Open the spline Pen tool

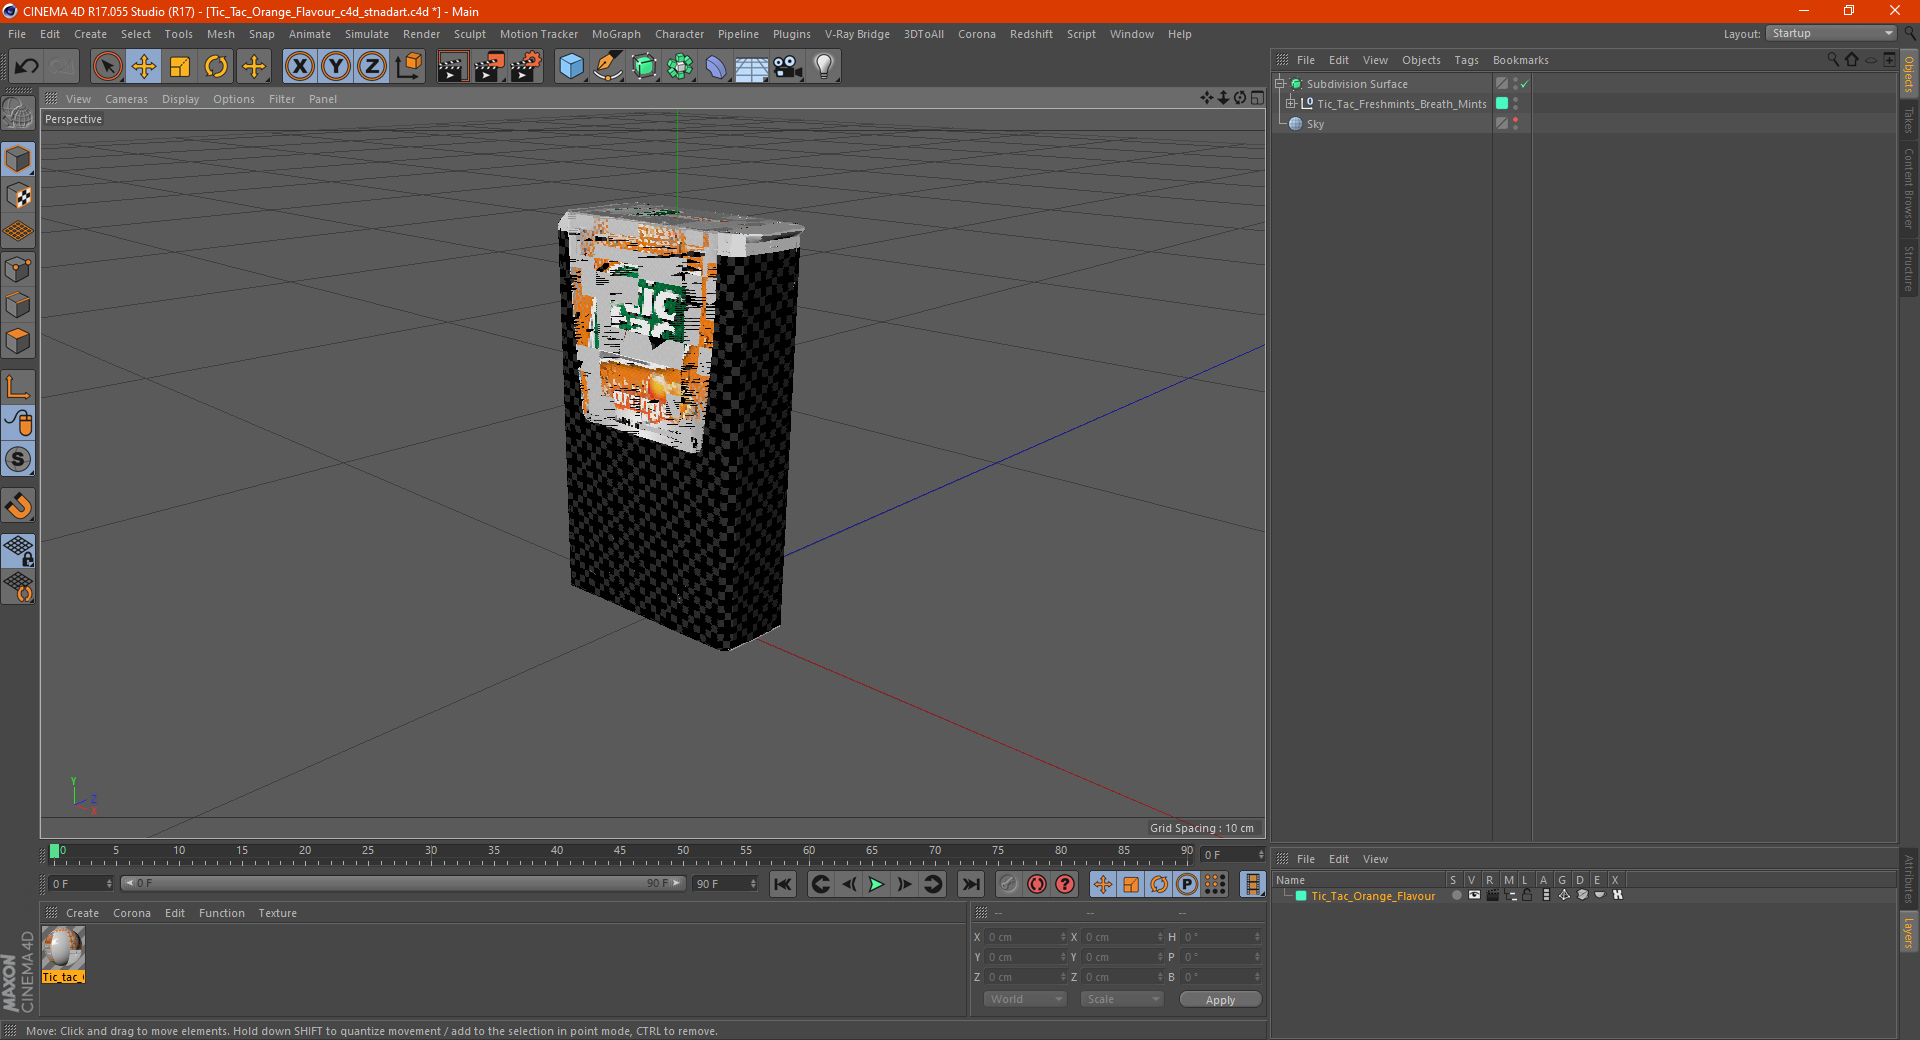click(x=607, y=67)
